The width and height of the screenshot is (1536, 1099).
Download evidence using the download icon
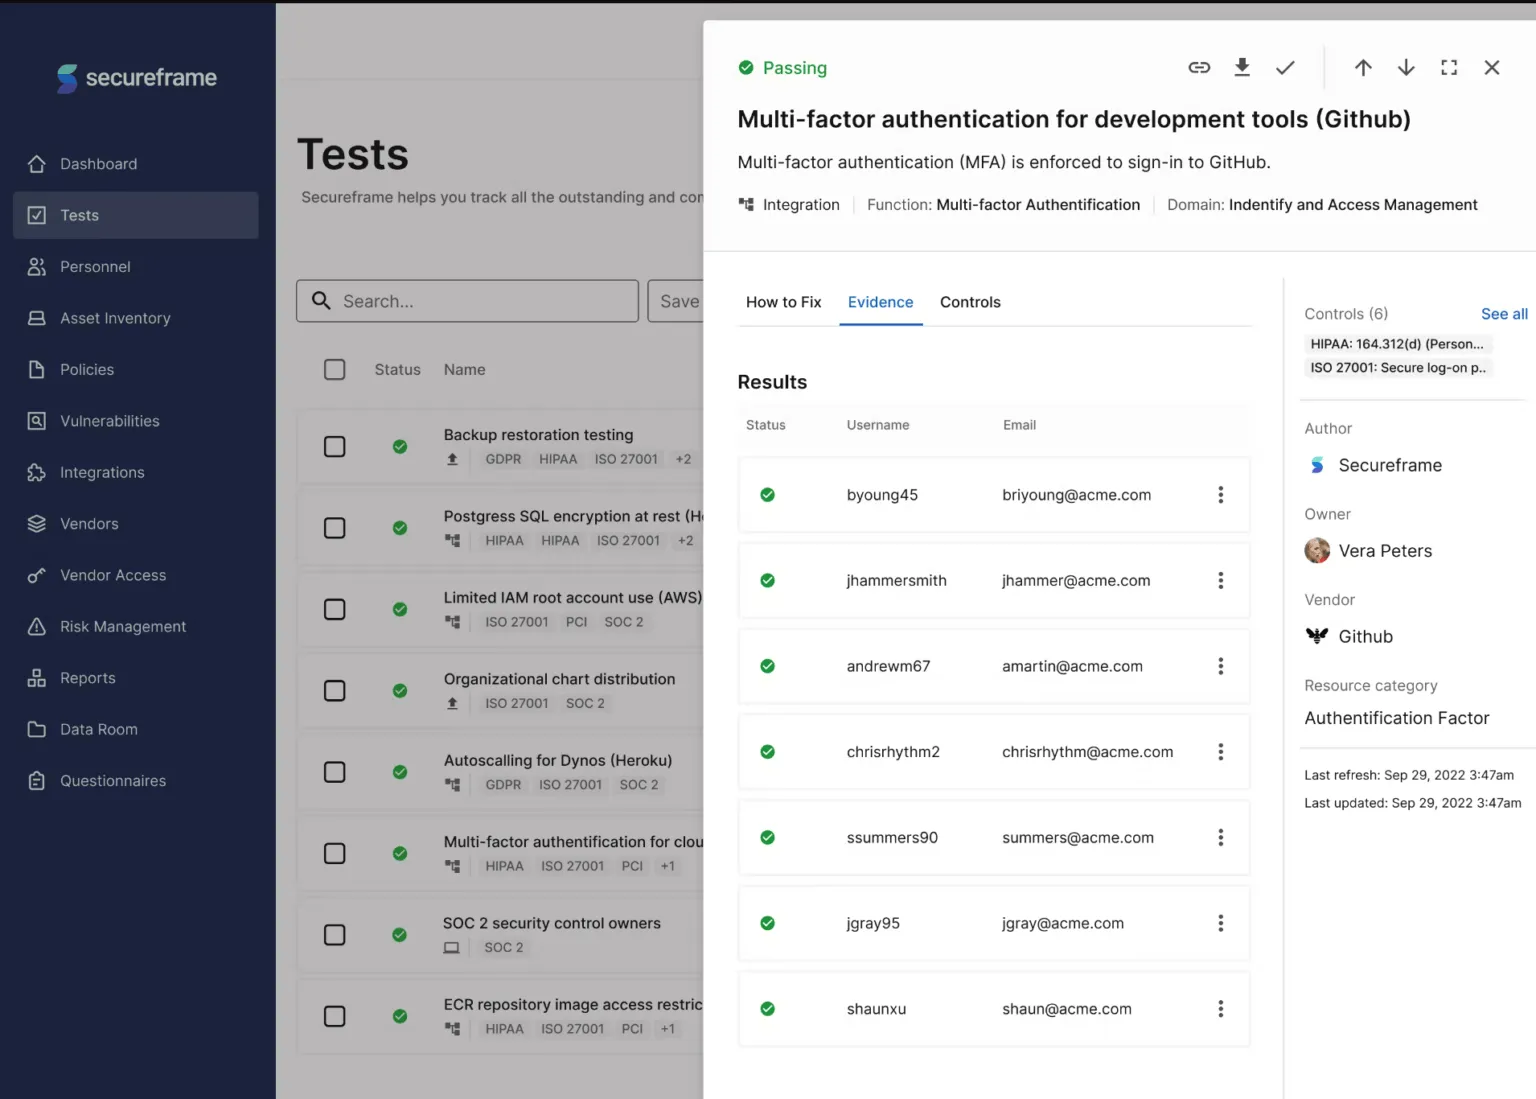tap(1242, 67)
